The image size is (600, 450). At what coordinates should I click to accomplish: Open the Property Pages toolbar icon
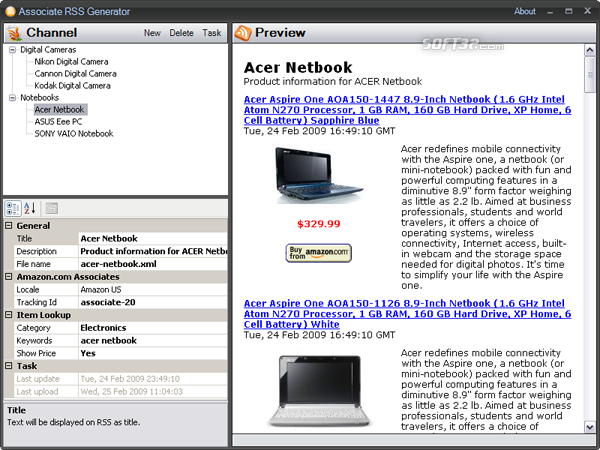click(52, 209)
